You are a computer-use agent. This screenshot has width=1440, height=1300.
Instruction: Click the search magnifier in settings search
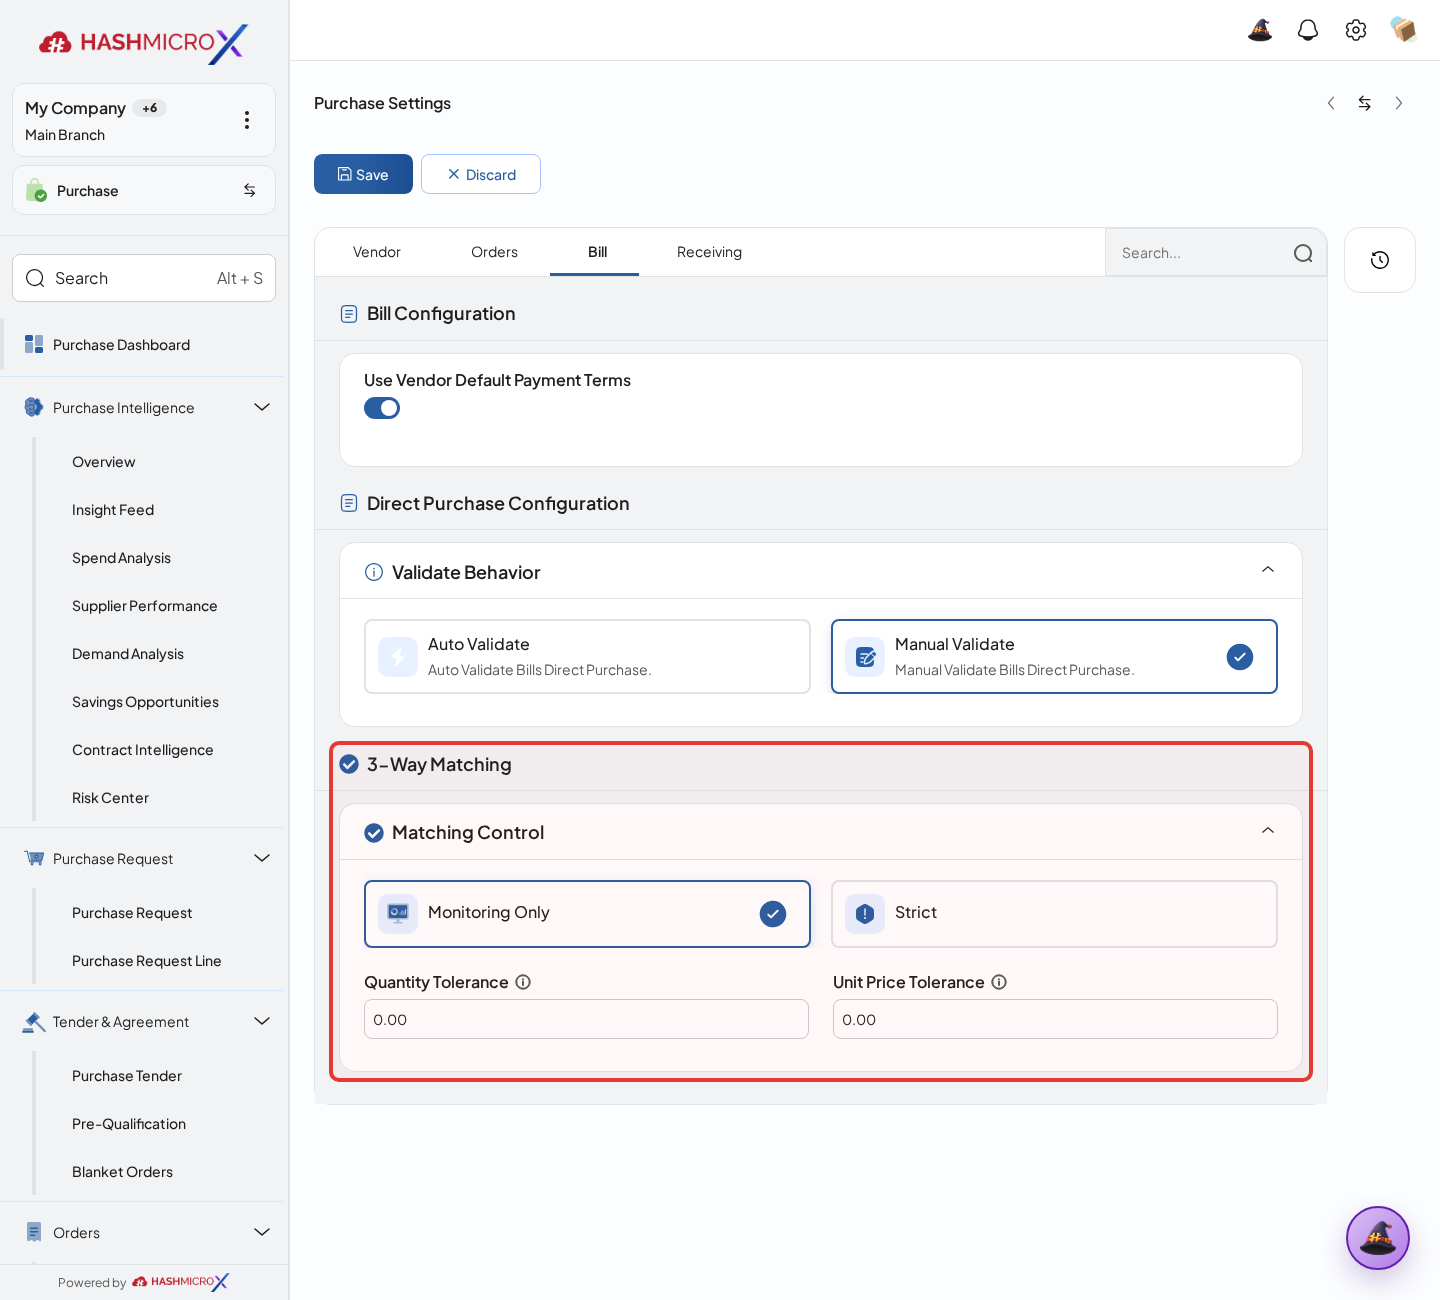(x=1303, y=253)
